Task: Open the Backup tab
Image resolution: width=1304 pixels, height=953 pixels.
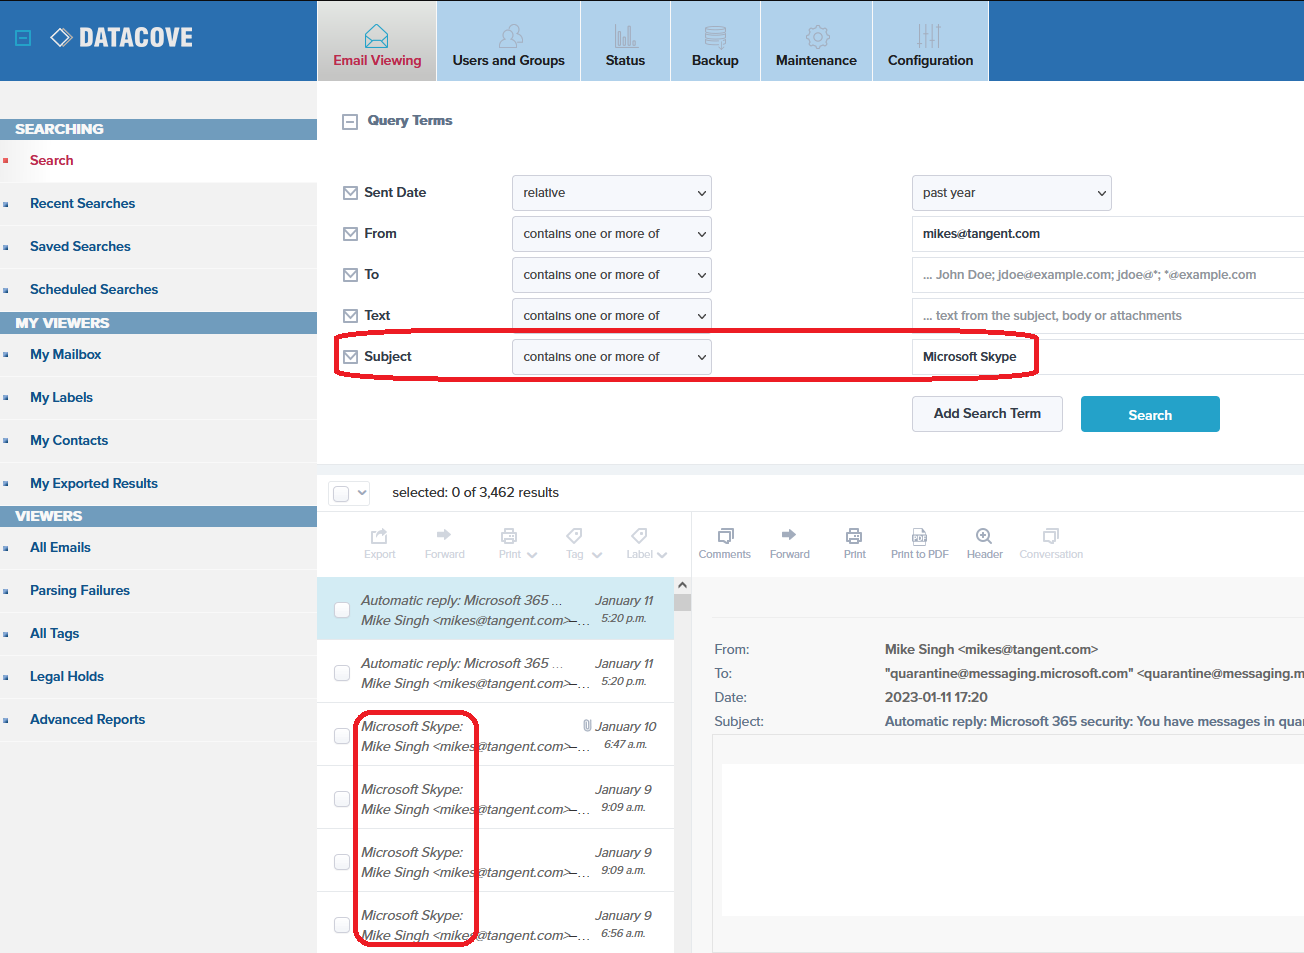Action: pyautogui.click(x=715, y=42)
